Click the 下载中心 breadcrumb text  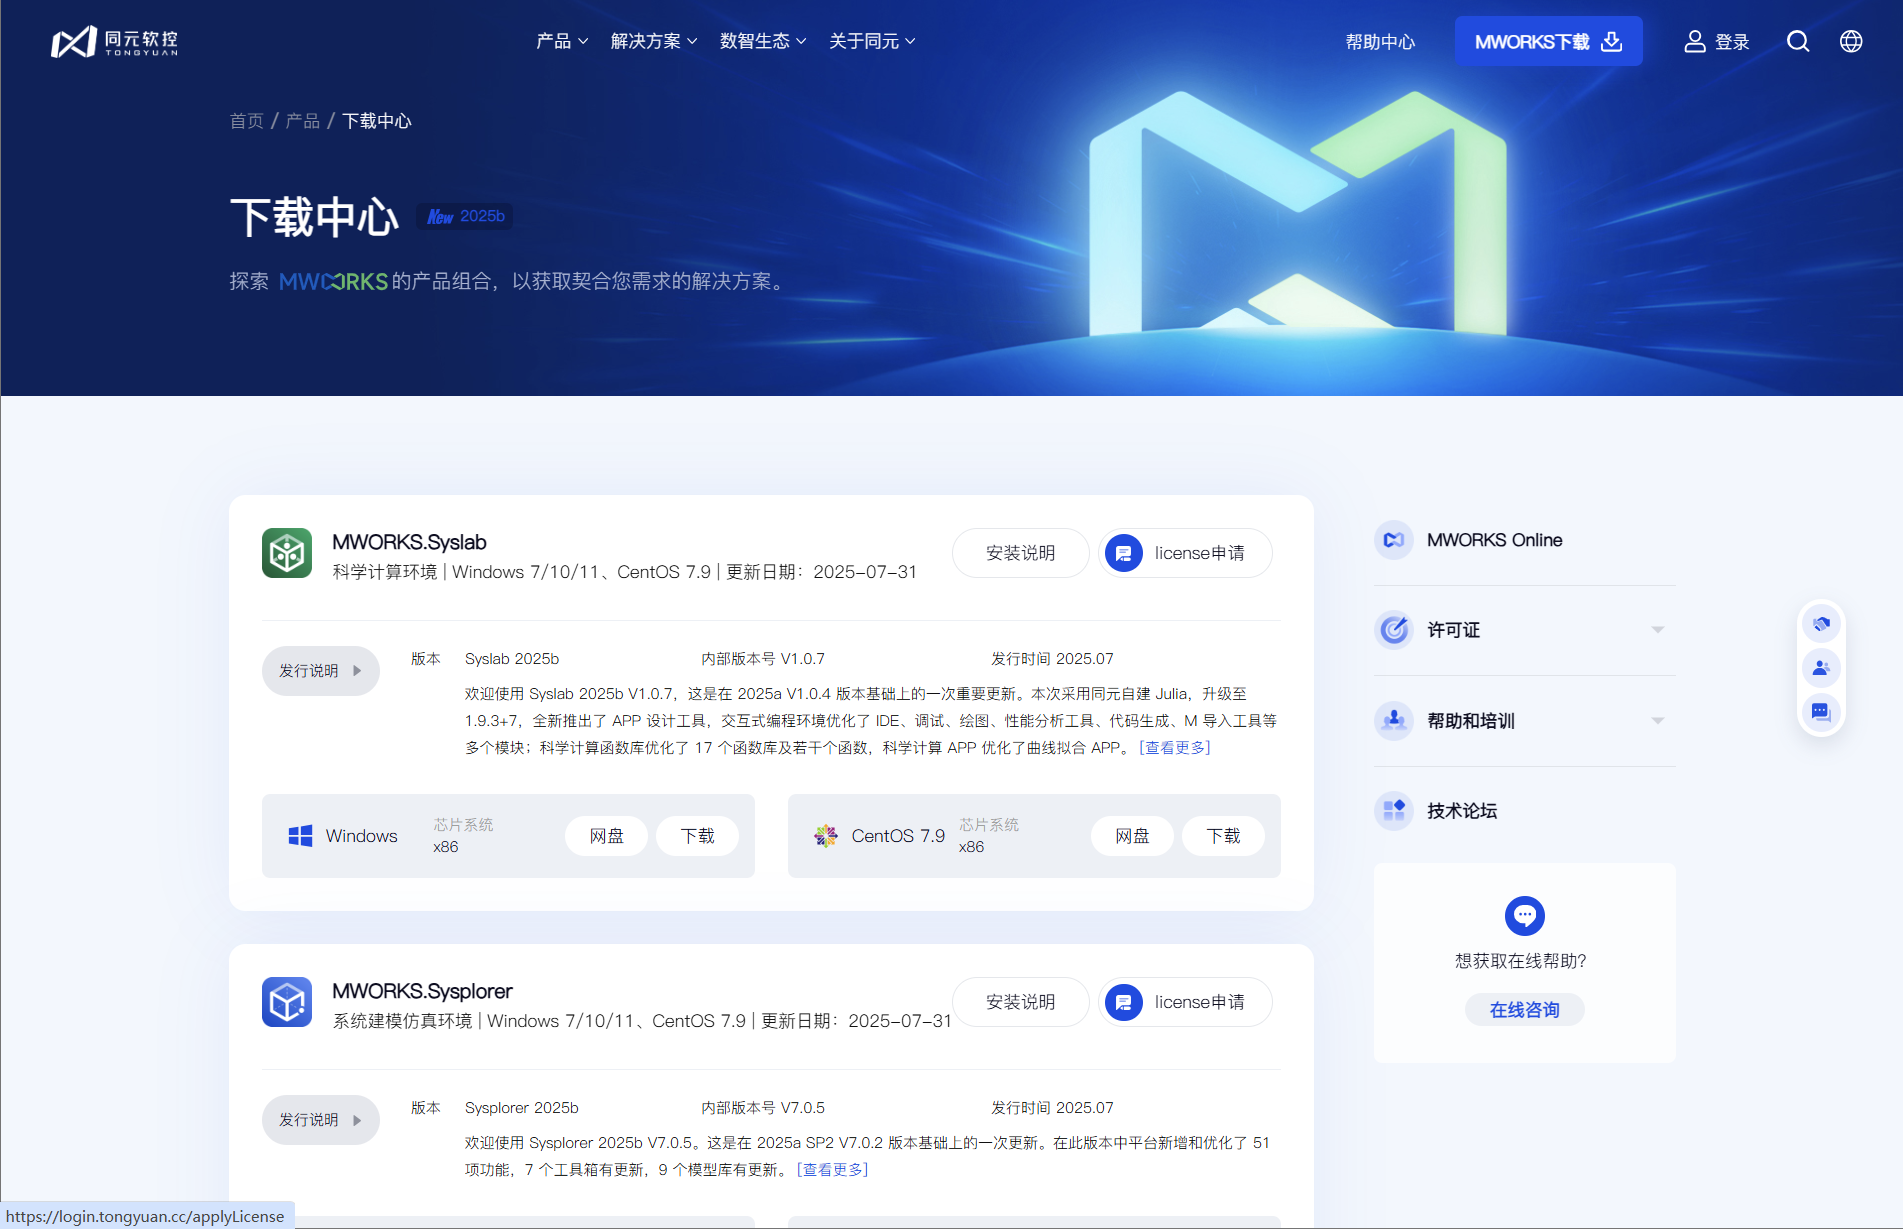pos(377,121)
